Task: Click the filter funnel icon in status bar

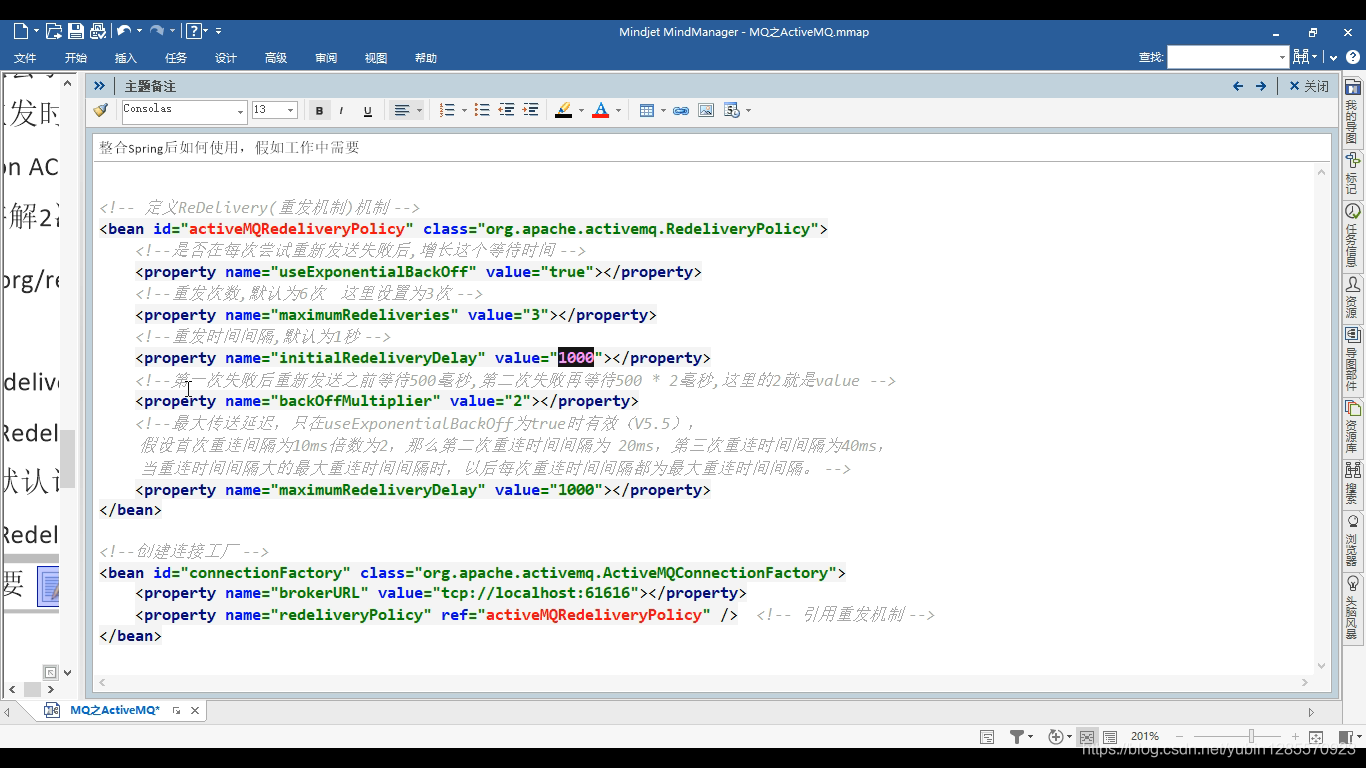Action: coord(1016,737)
